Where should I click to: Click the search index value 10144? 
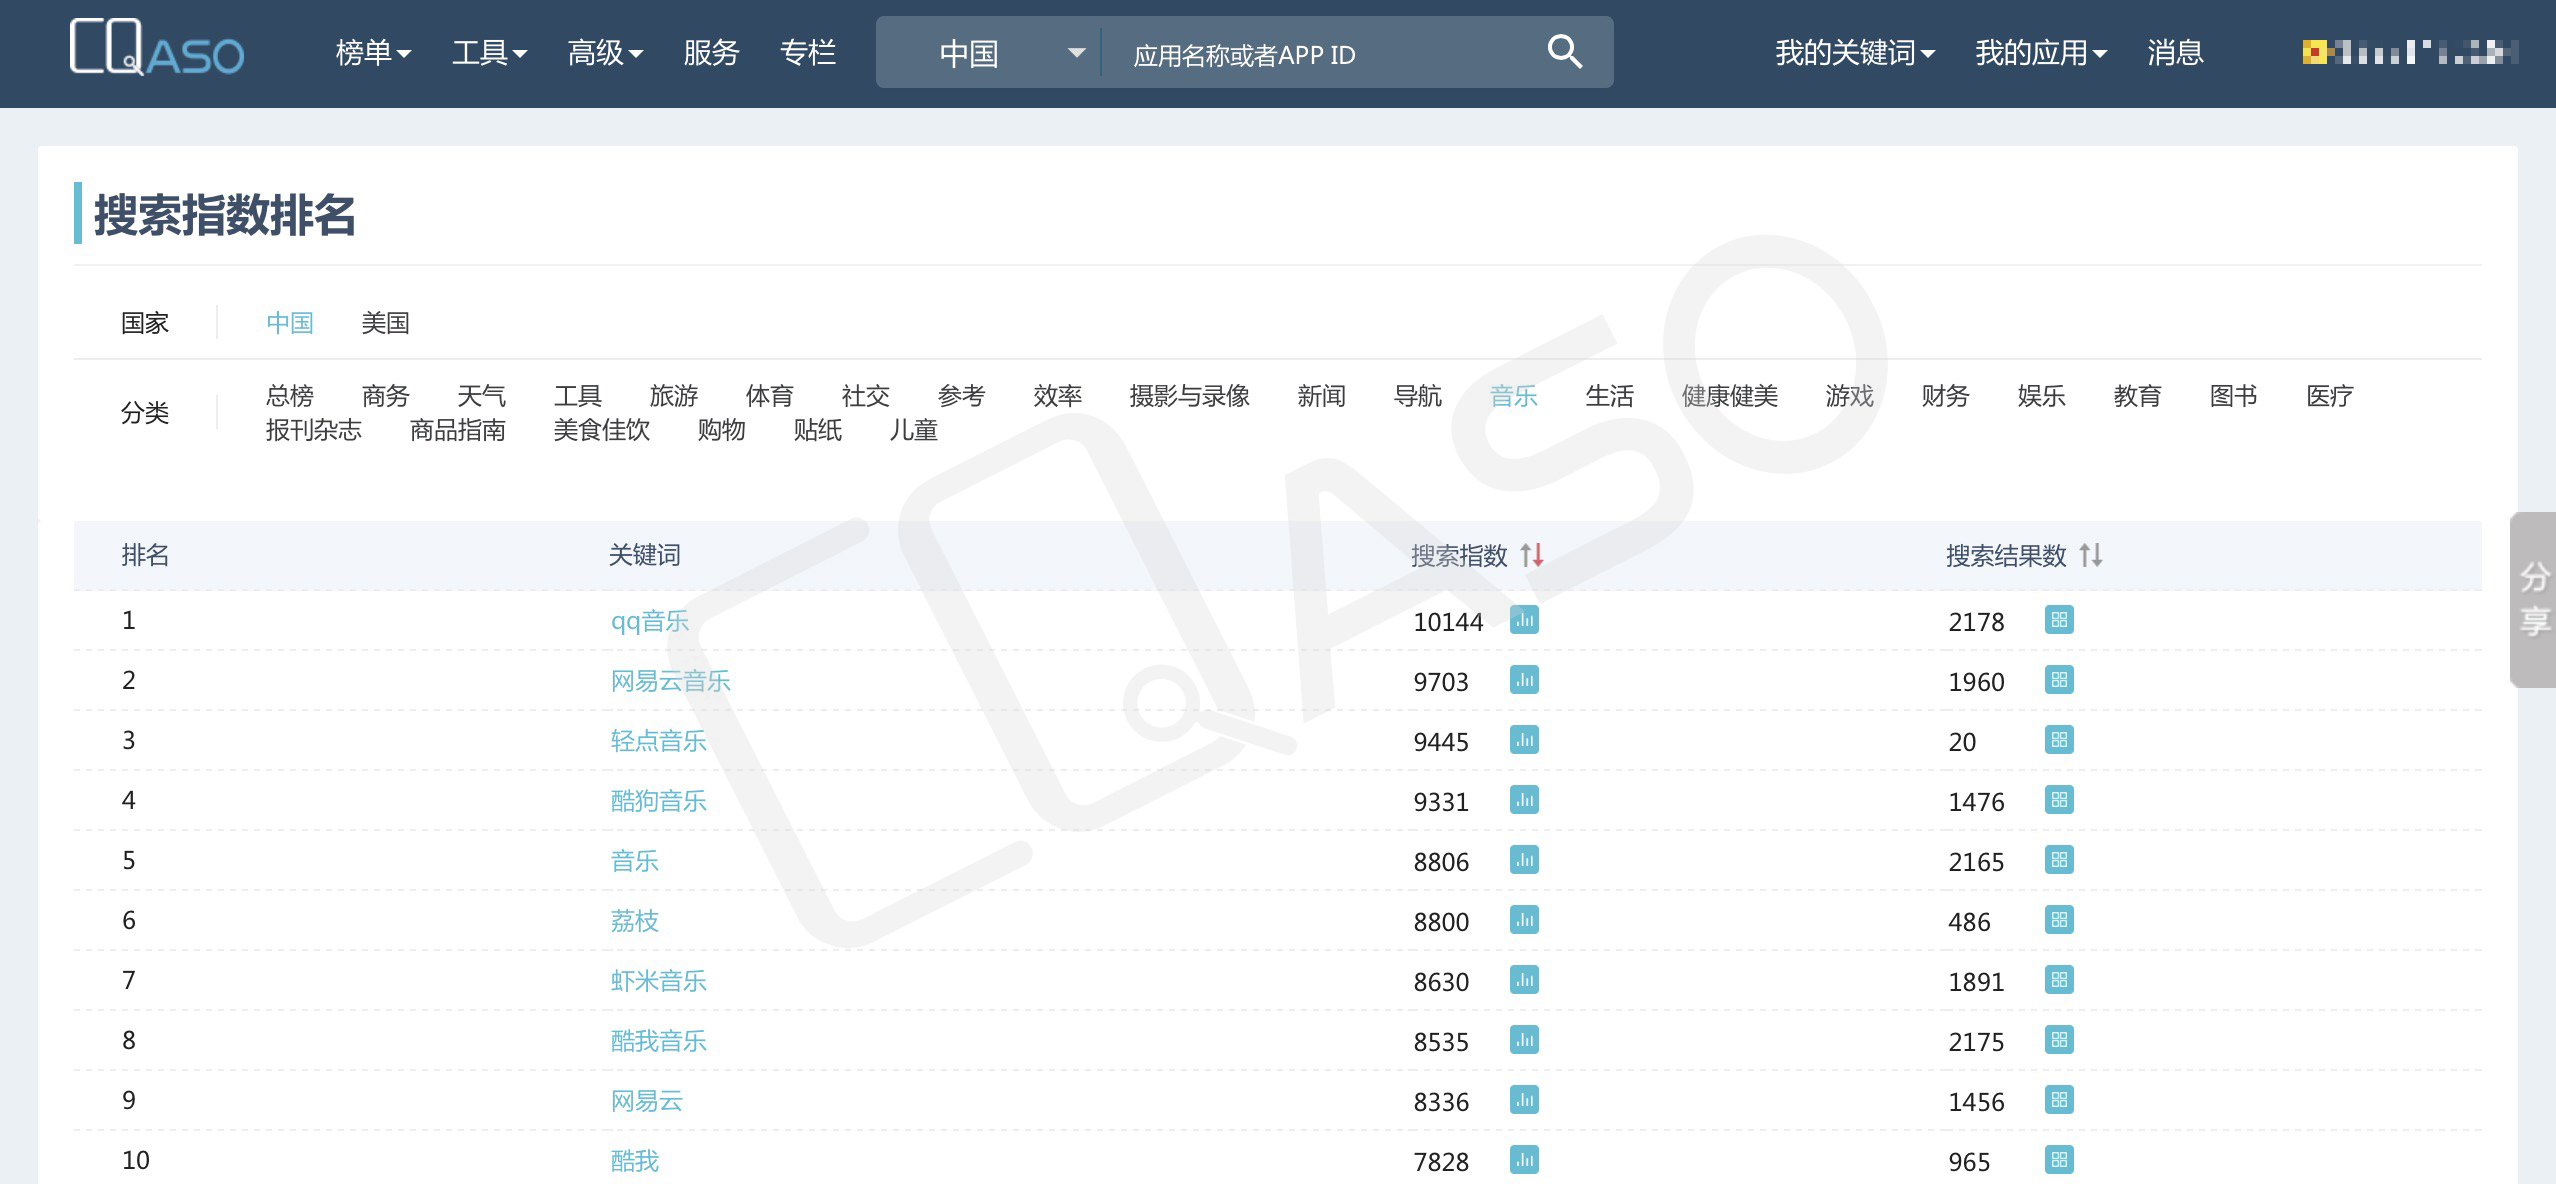pos(1448,622)
